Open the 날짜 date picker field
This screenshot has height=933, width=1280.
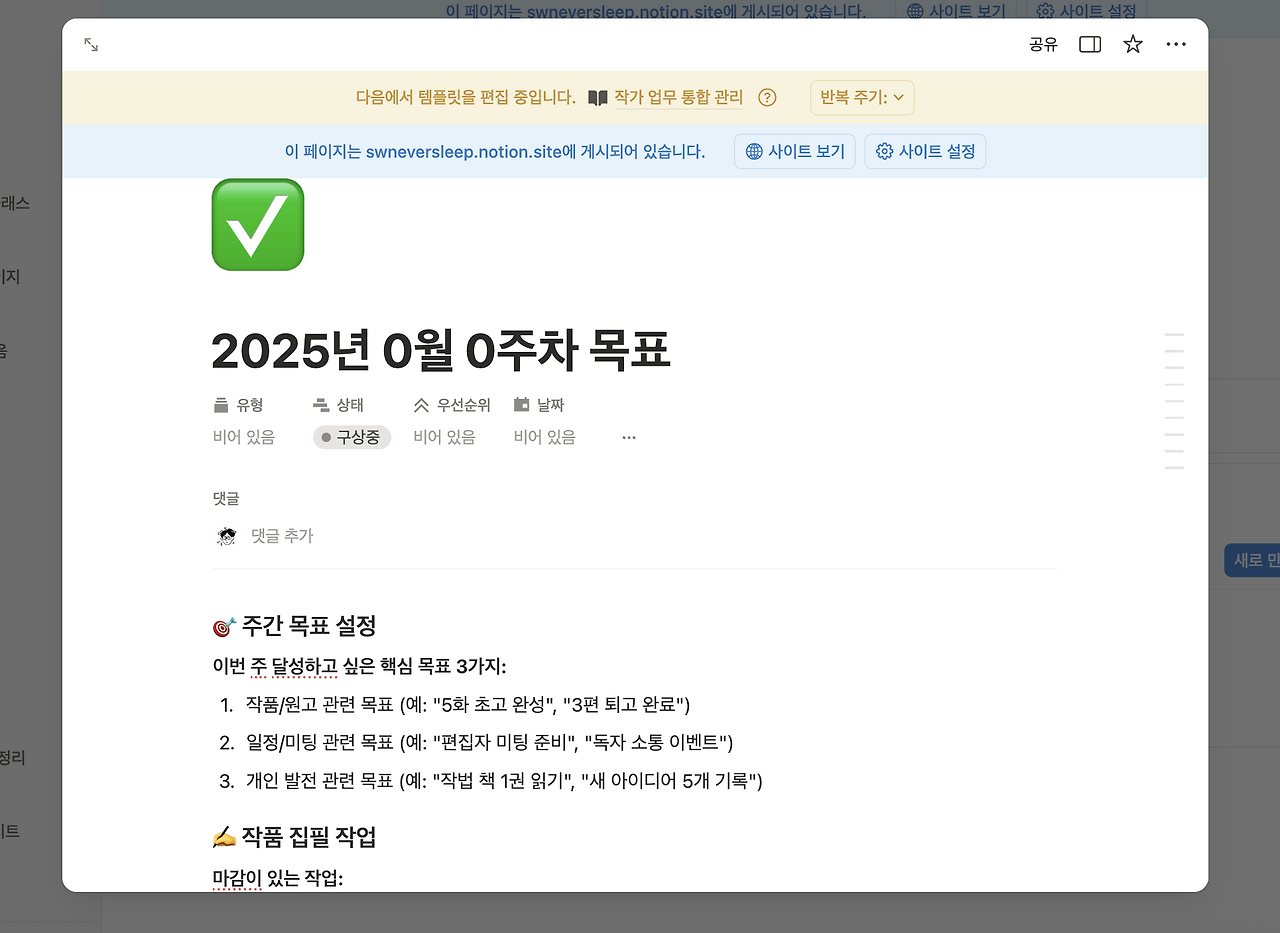click(543, 437)
